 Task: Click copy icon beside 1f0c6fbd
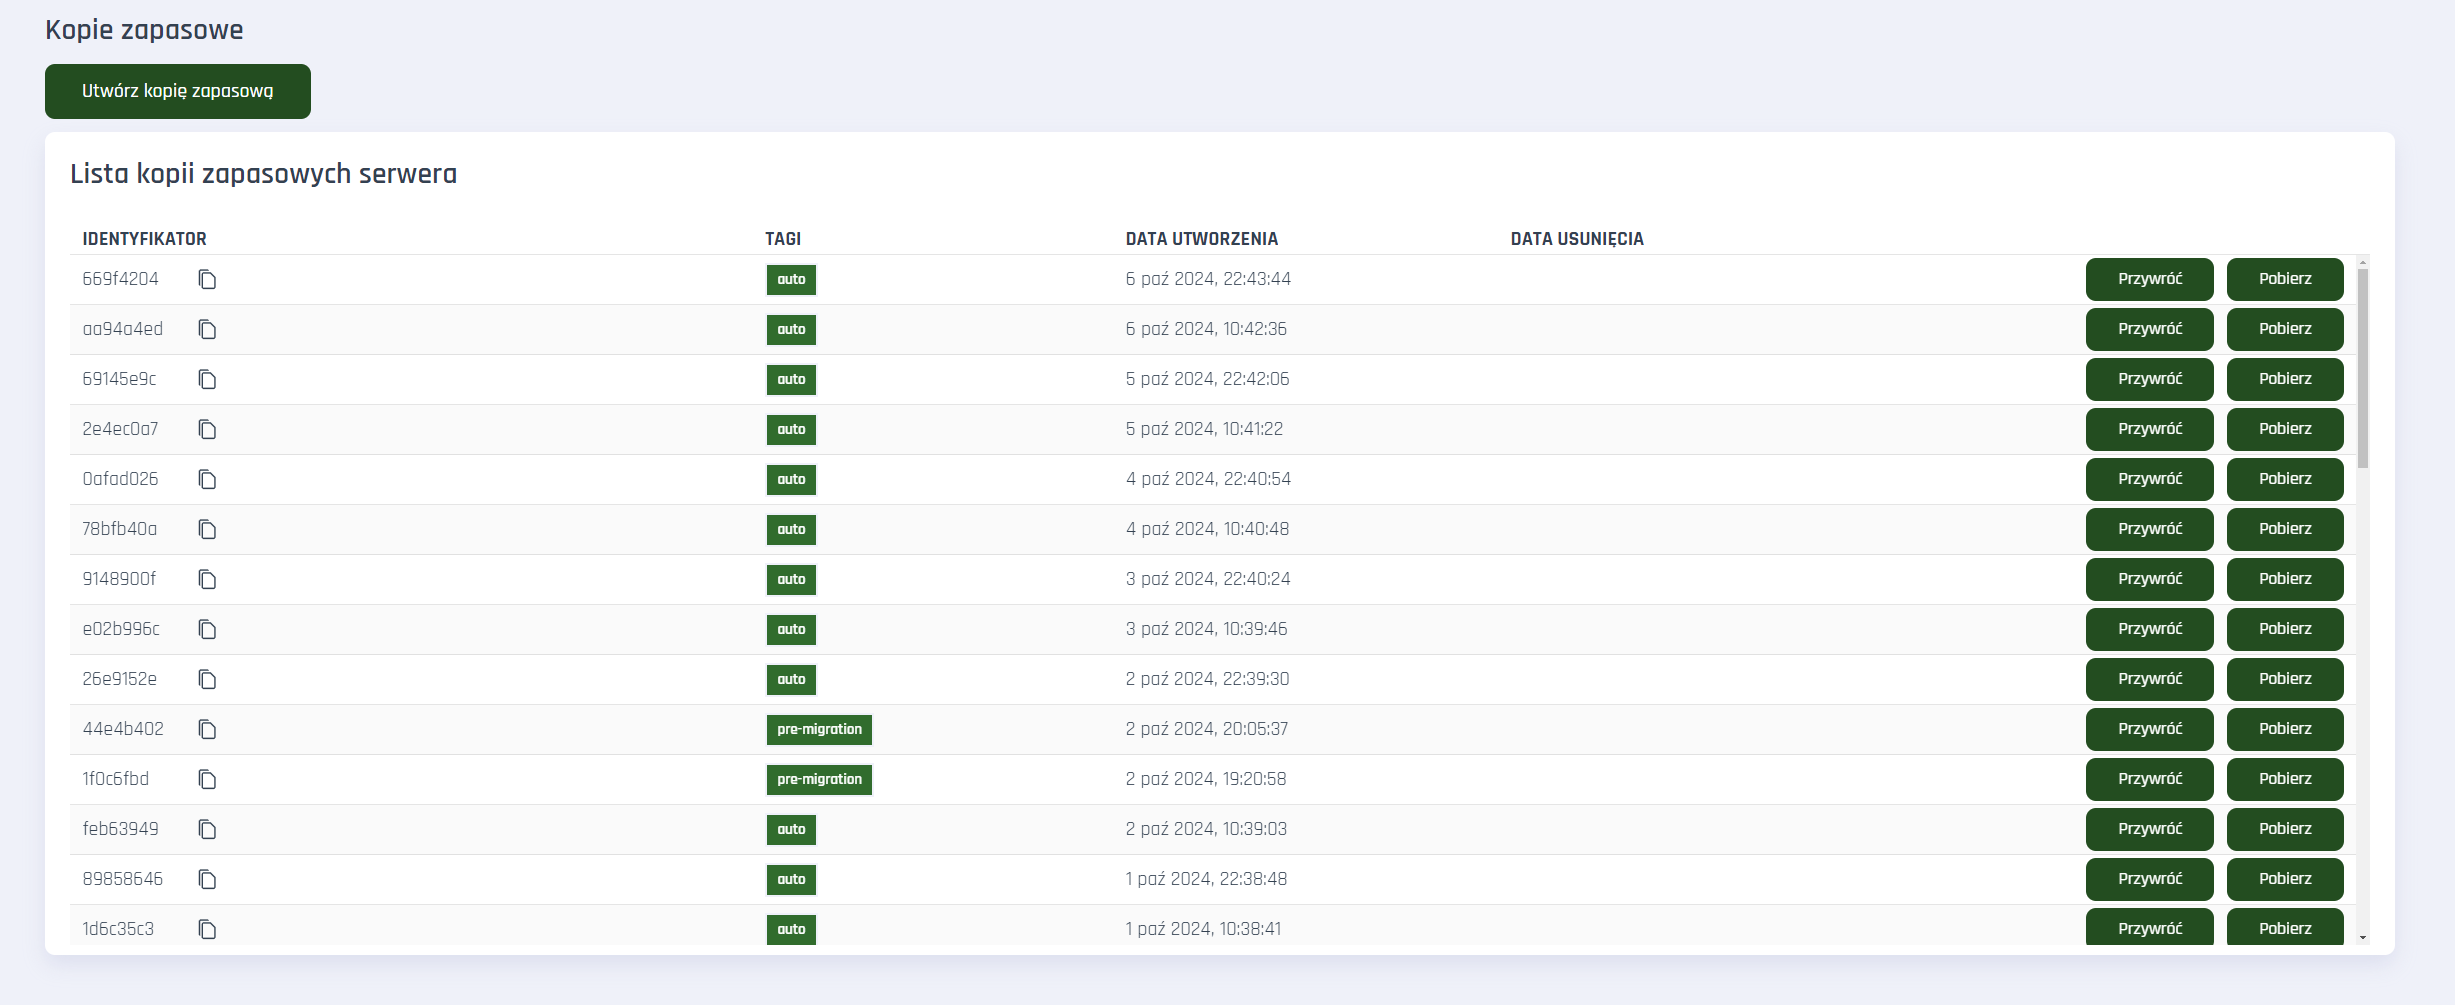pos(207,779)
